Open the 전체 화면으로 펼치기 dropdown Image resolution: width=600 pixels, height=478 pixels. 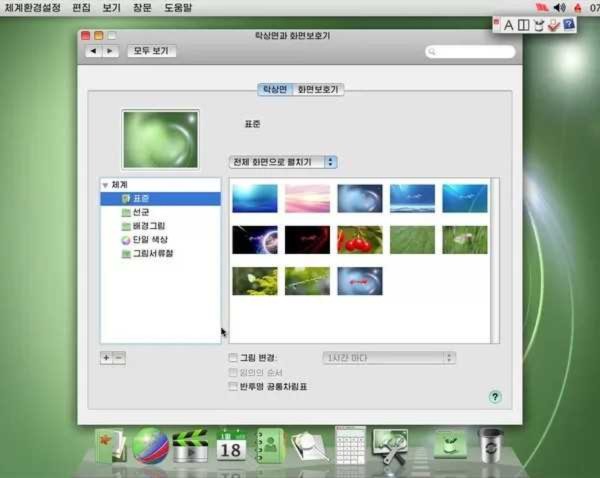pos(283,162)
